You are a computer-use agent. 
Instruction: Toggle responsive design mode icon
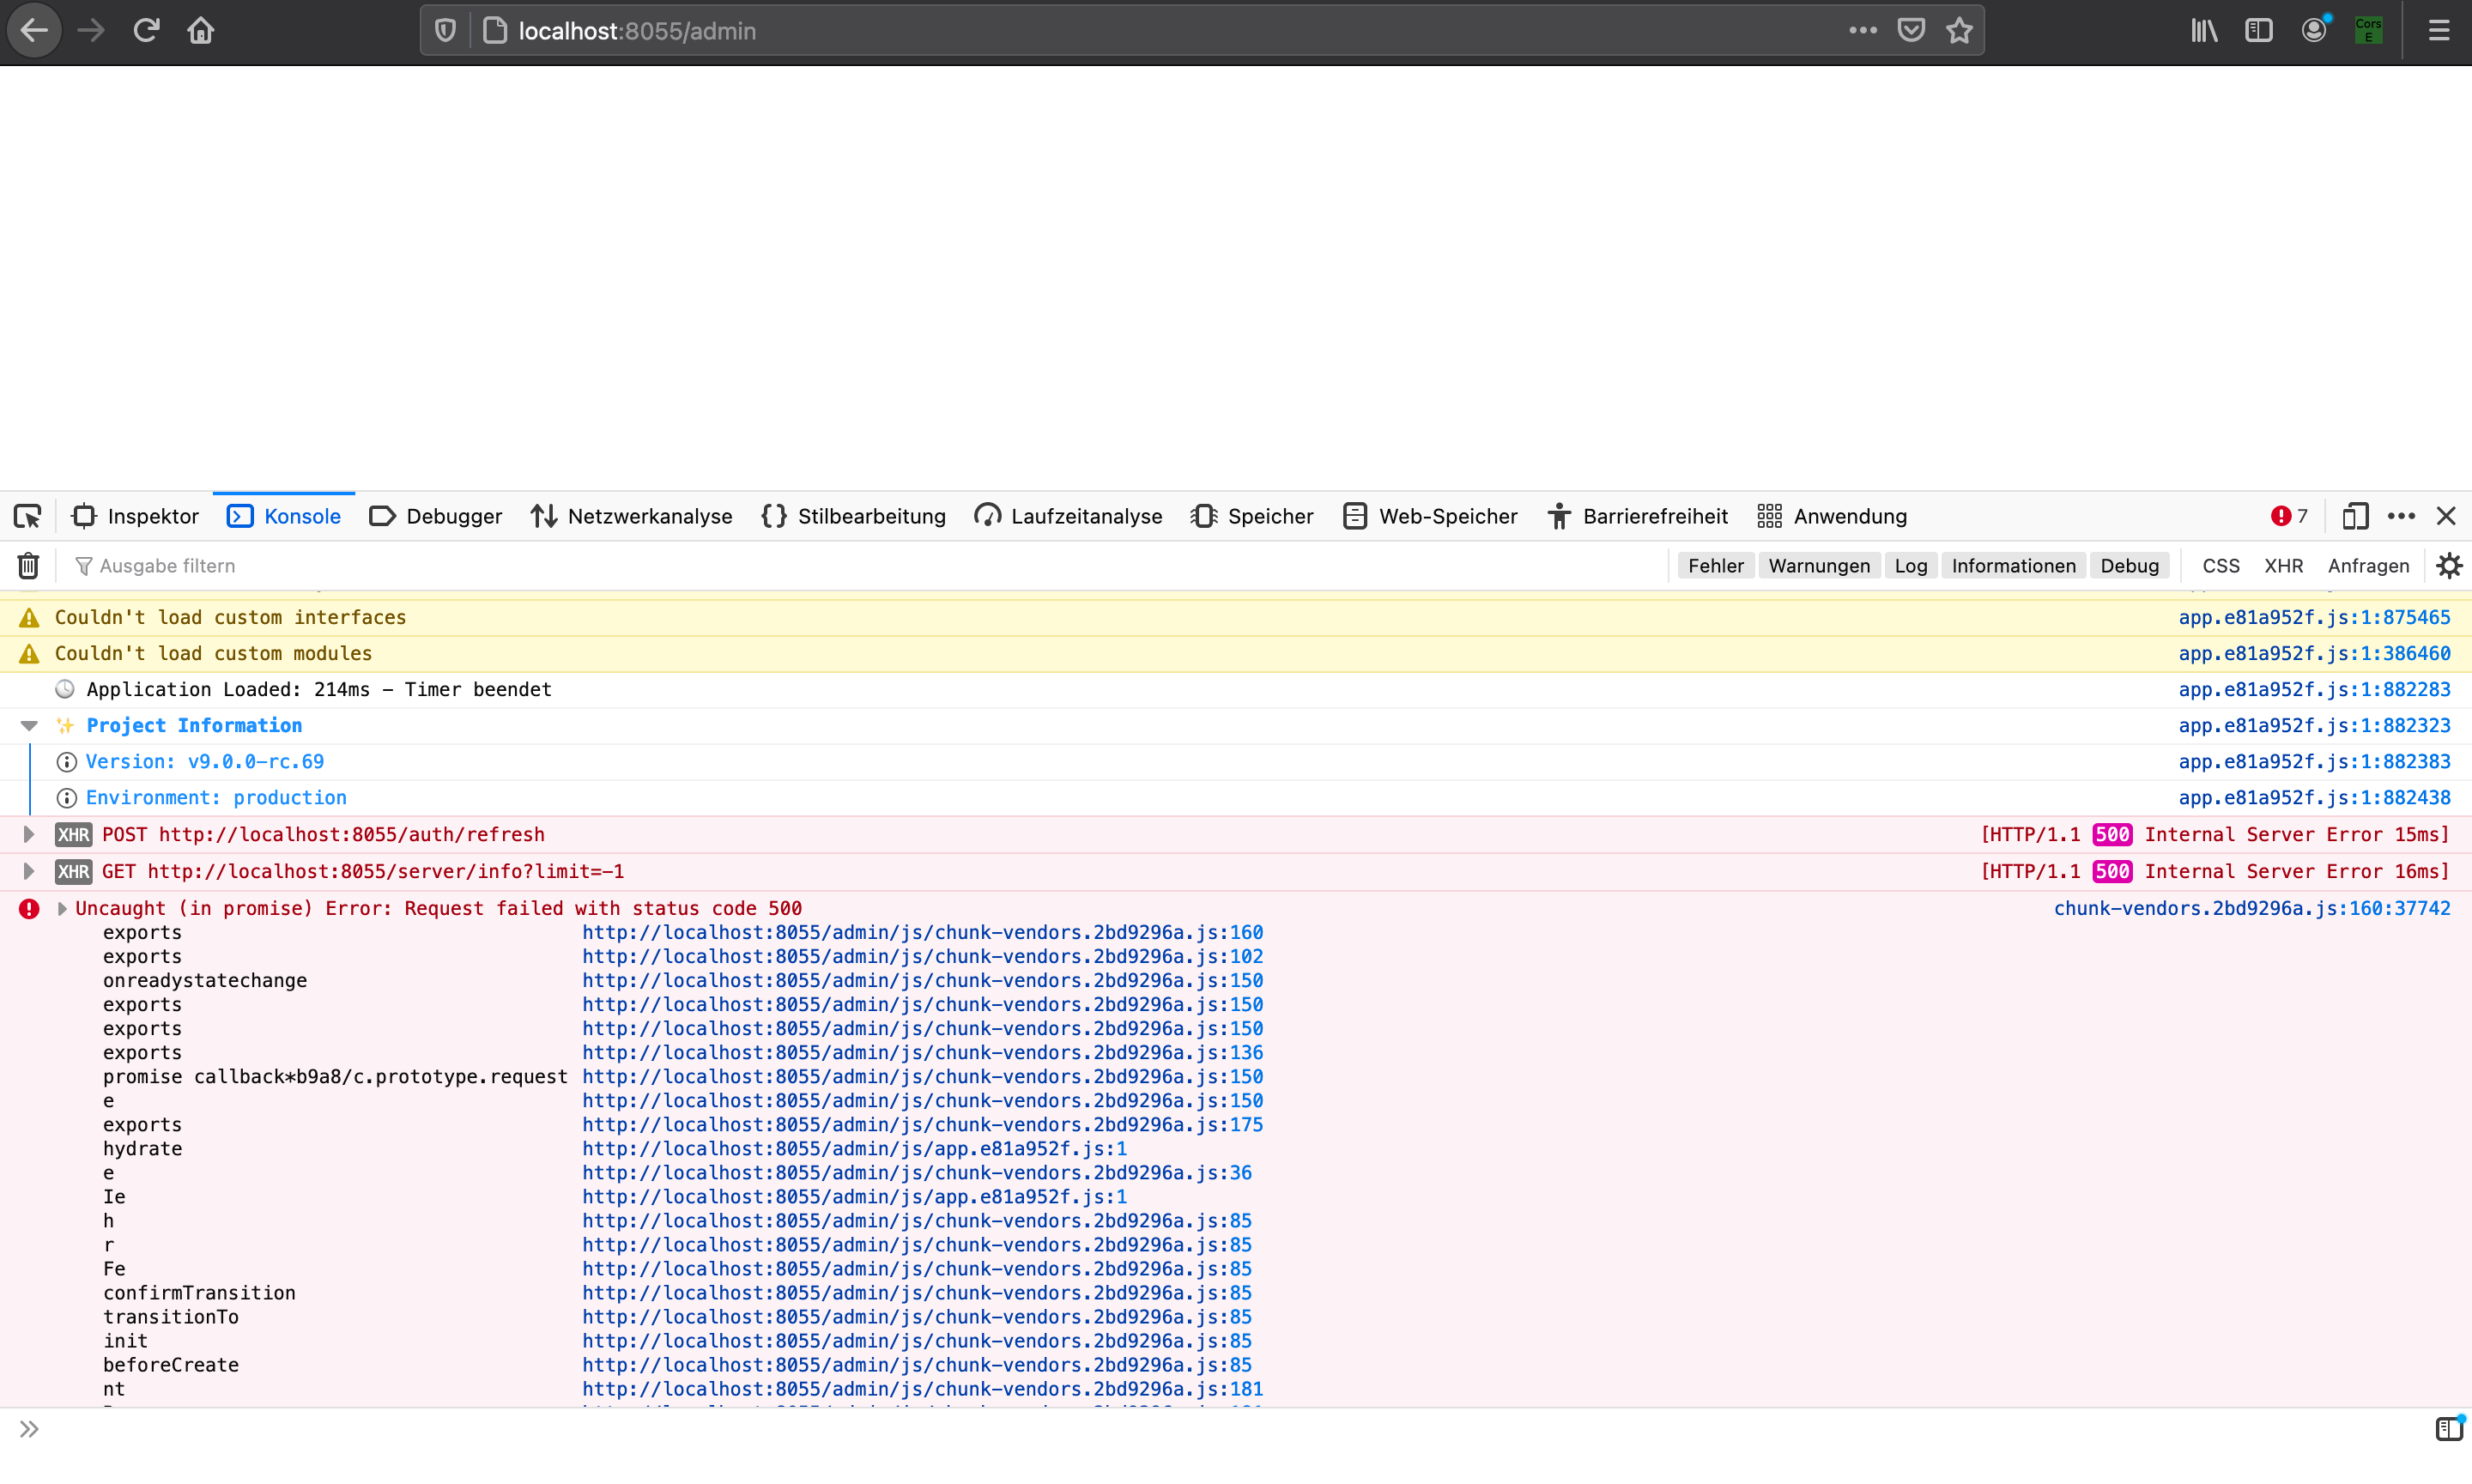point(2355,516)
